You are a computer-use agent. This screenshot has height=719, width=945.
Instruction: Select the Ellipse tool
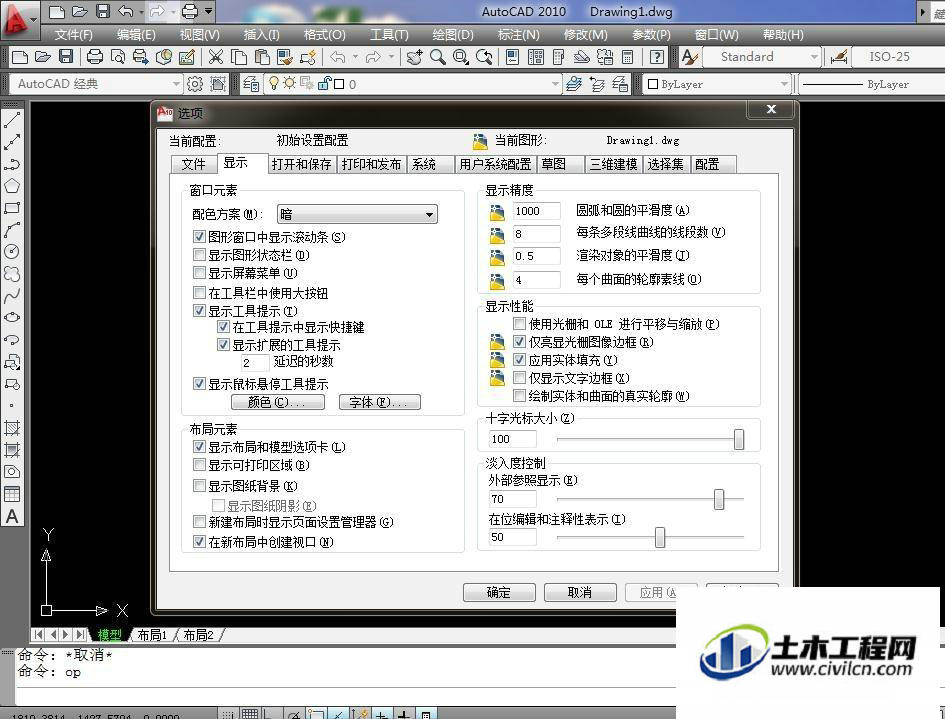pyautogui.click(x=12, y=317)
